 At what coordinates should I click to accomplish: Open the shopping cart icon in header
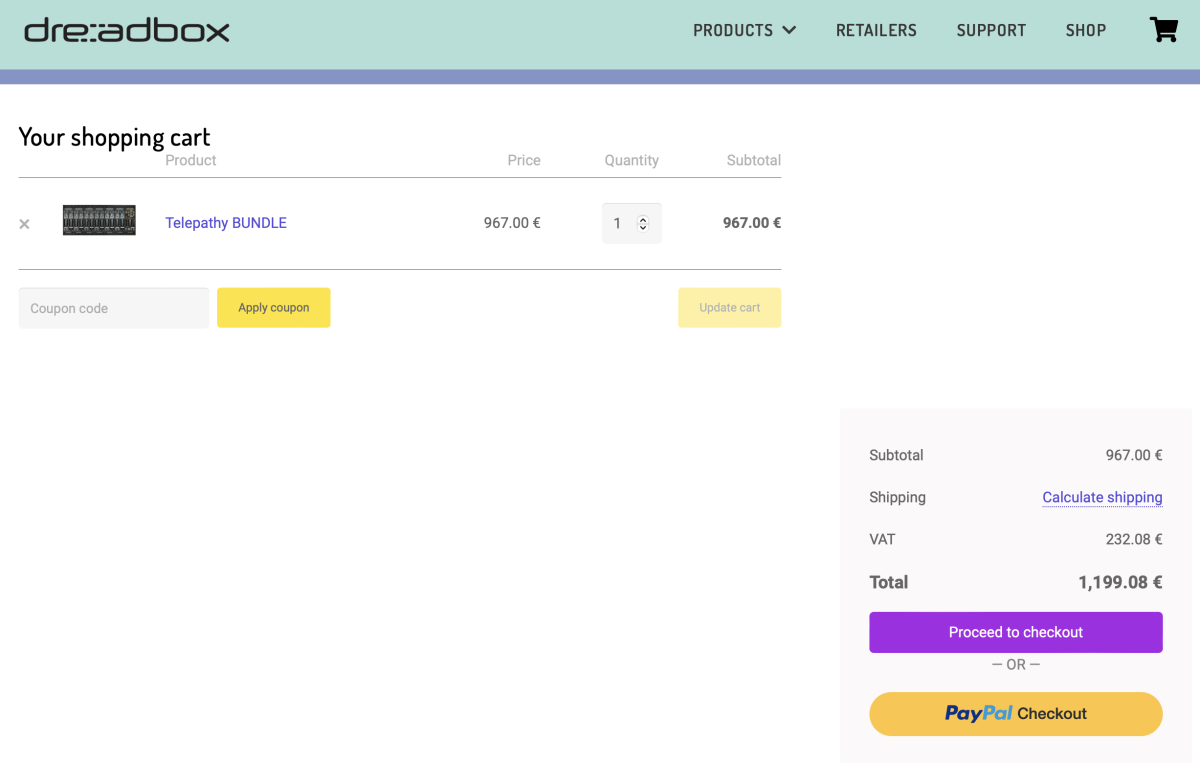[1164, 30]
